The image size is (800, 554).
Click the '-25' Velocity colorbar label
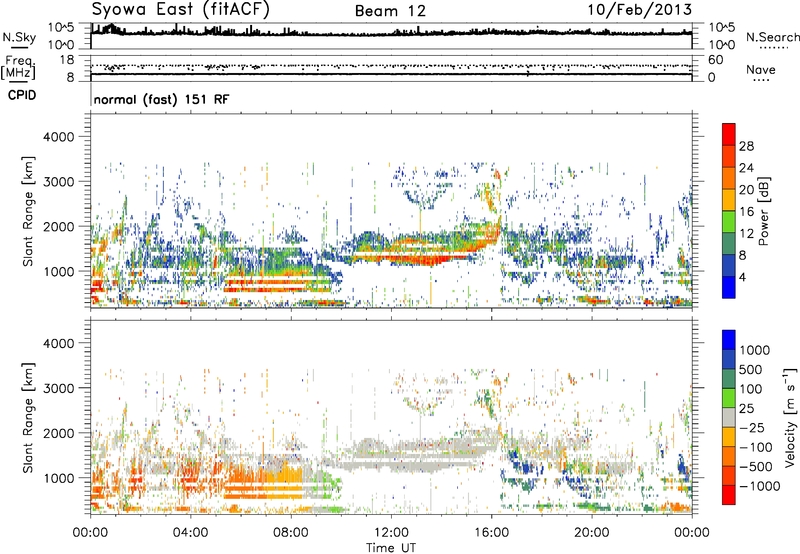tap(752, 428)
